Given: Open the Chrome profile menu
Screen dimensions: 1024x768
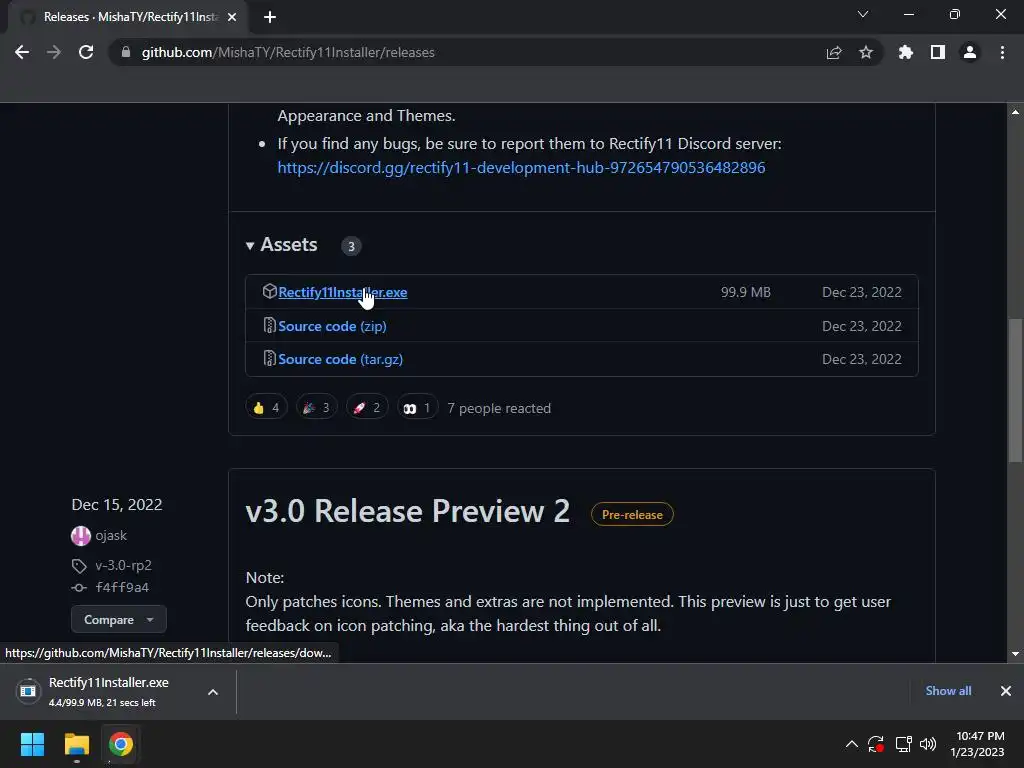Looking at the screenshot, I should [x=970, y=52].
